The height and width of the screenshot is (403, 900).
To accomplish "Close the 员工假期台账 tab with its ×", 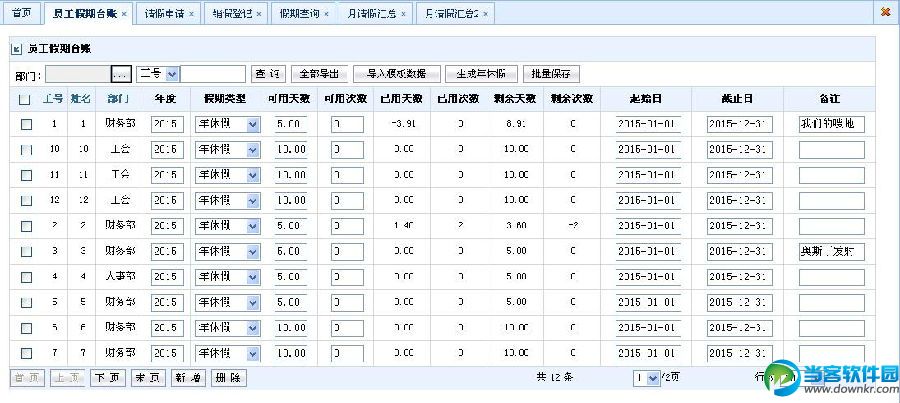I will (x=125, y=13).
